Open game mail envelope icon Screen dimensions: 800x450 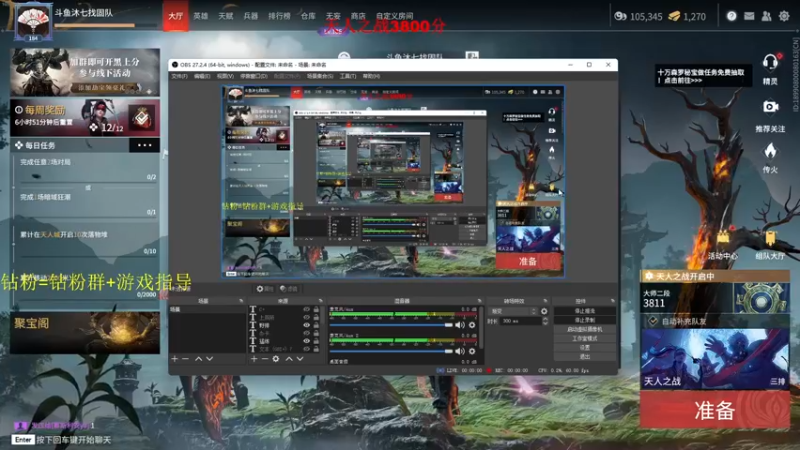(x=749, y=16)
